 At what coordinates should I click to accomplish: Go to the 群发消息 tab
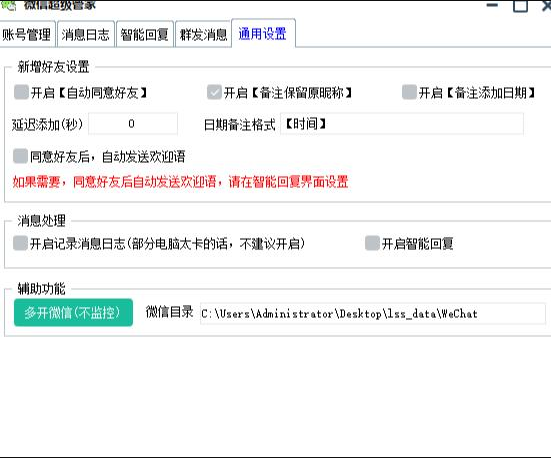(203, 34)
